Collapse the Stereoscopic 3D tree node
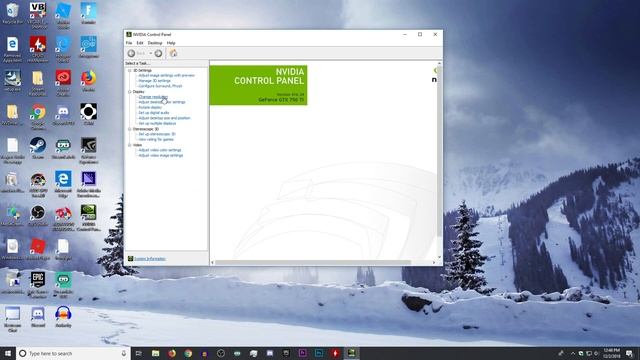The image size is (640, 360). click(x=130, y=129)
